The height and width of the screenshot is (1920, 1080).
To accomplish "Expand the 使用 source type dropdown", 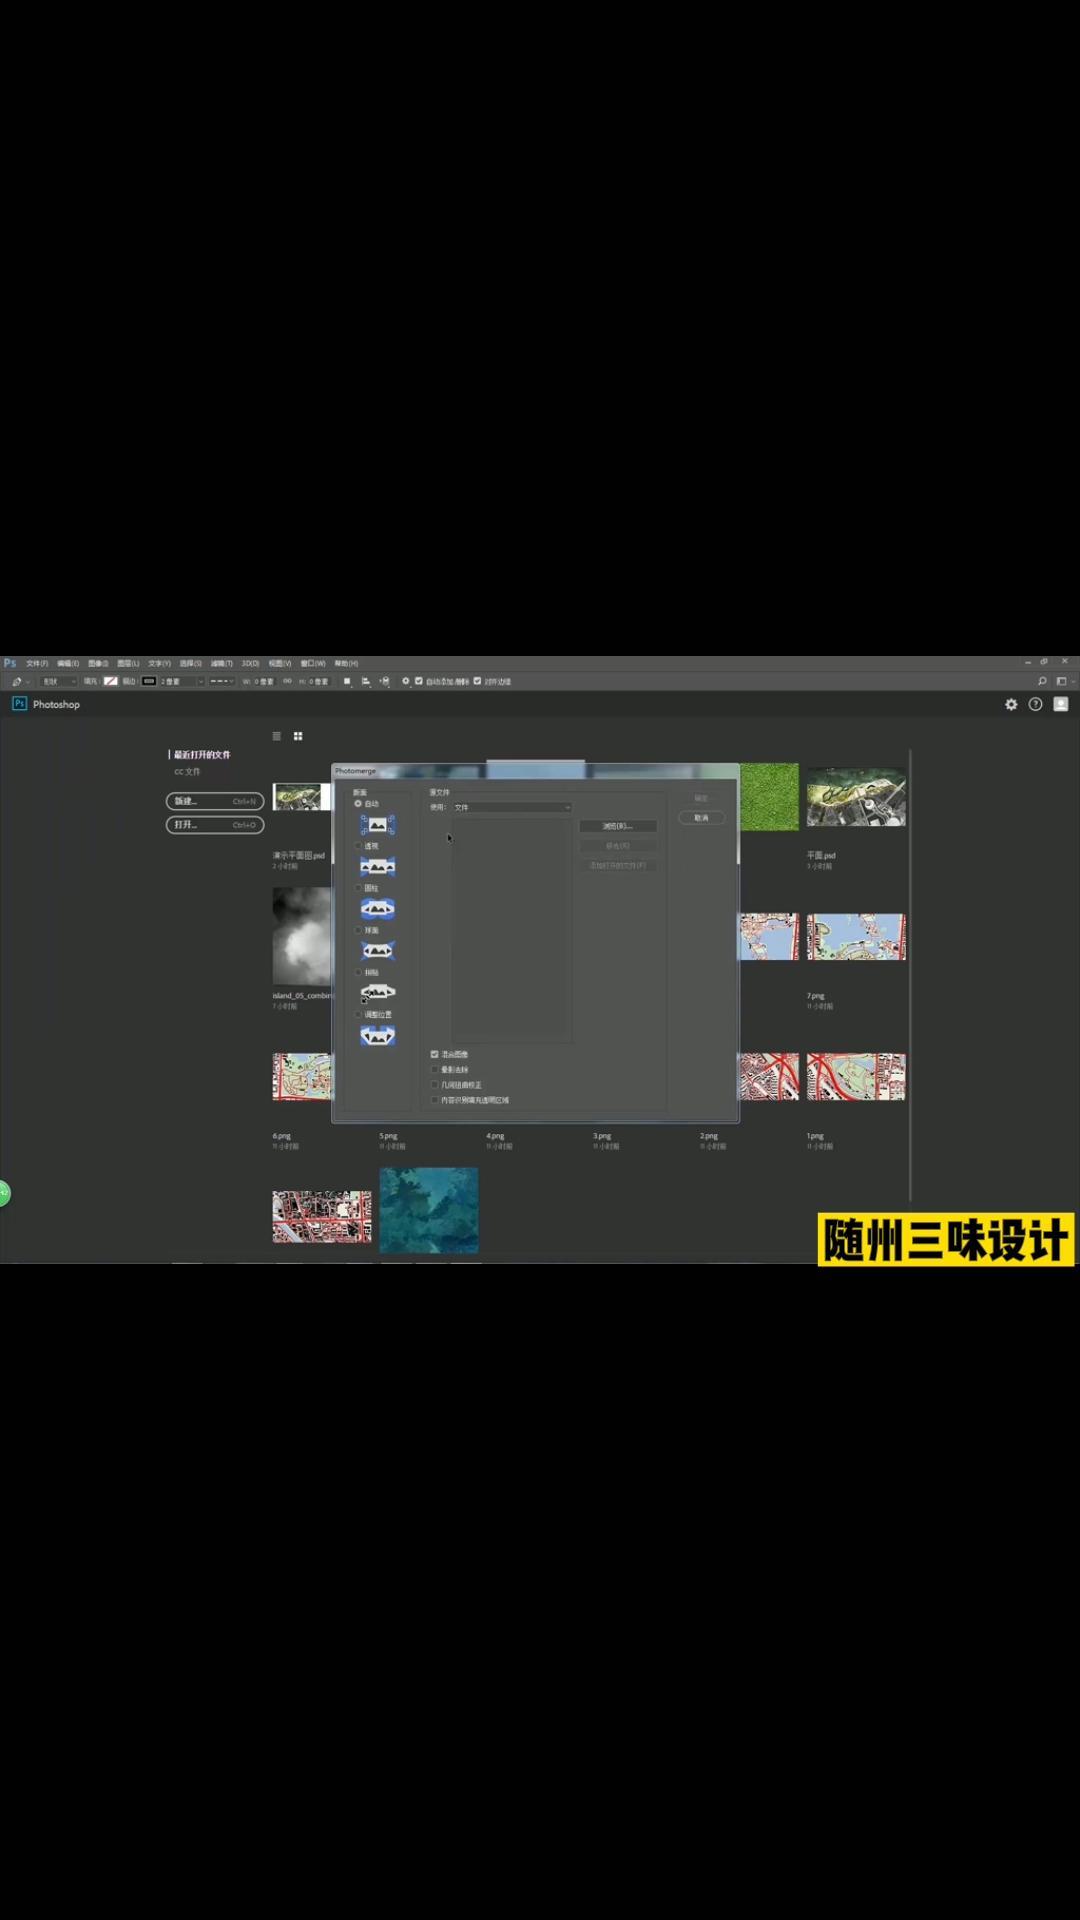I will coord(511,808).
